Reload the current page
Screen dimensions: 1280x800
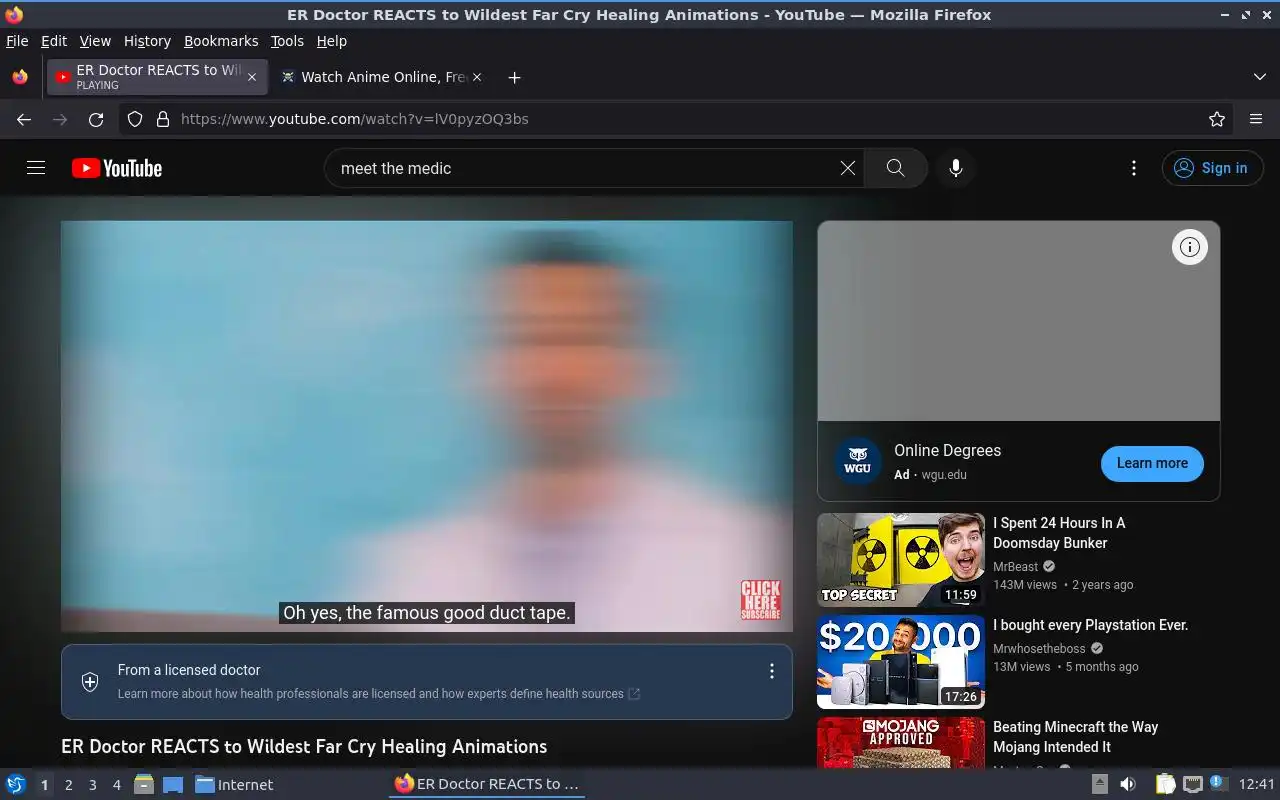(x=96, y=119)
